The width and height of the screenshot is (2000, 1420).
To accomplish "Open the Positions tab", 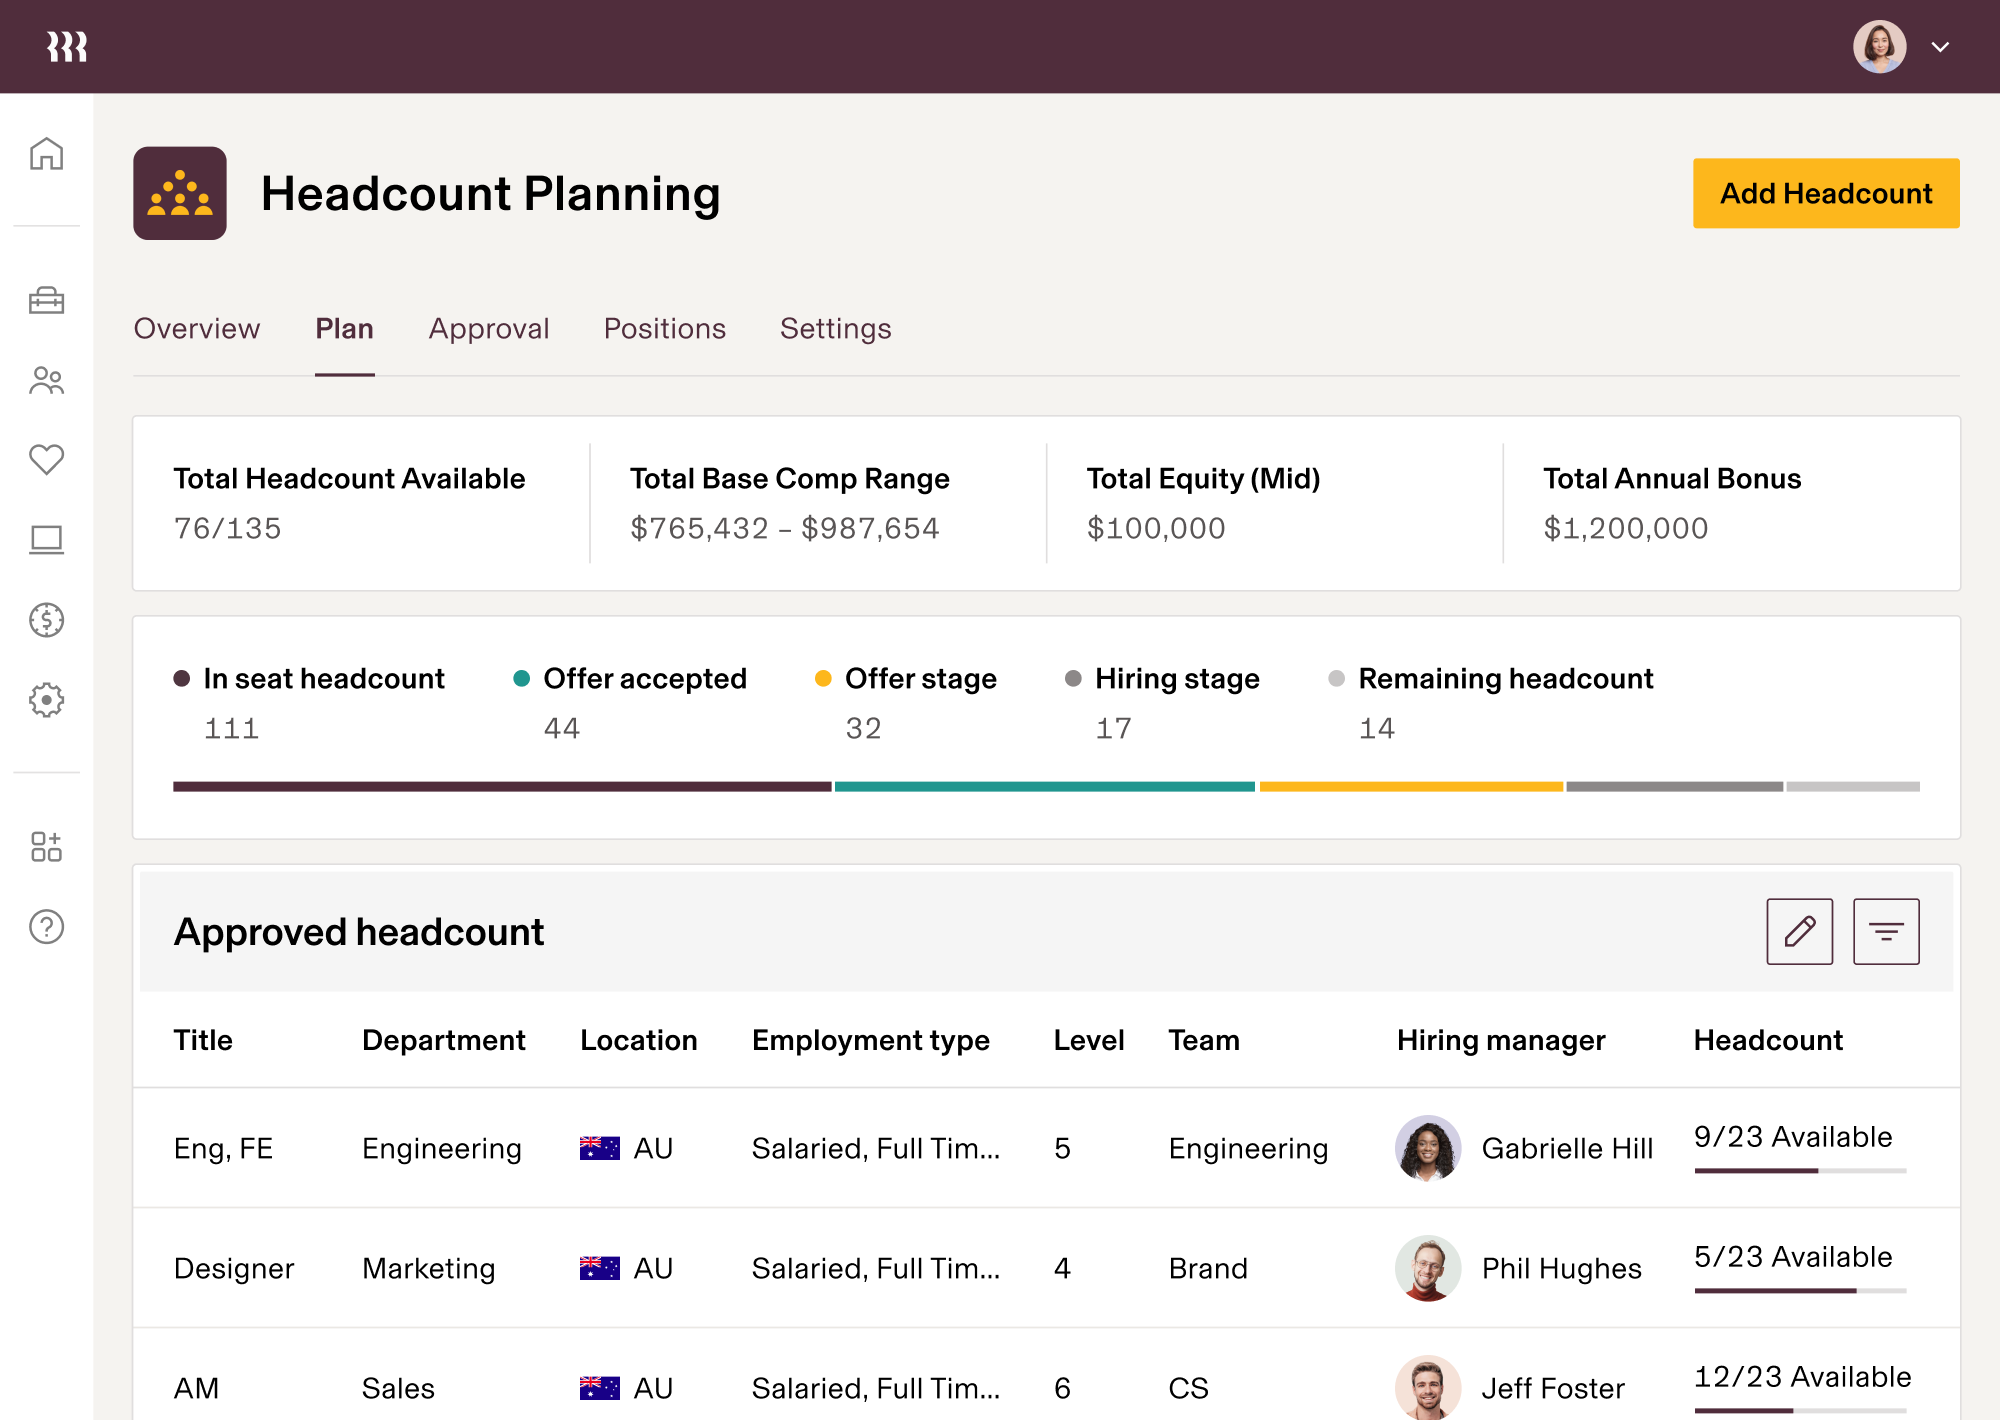I will coord(664,328).
